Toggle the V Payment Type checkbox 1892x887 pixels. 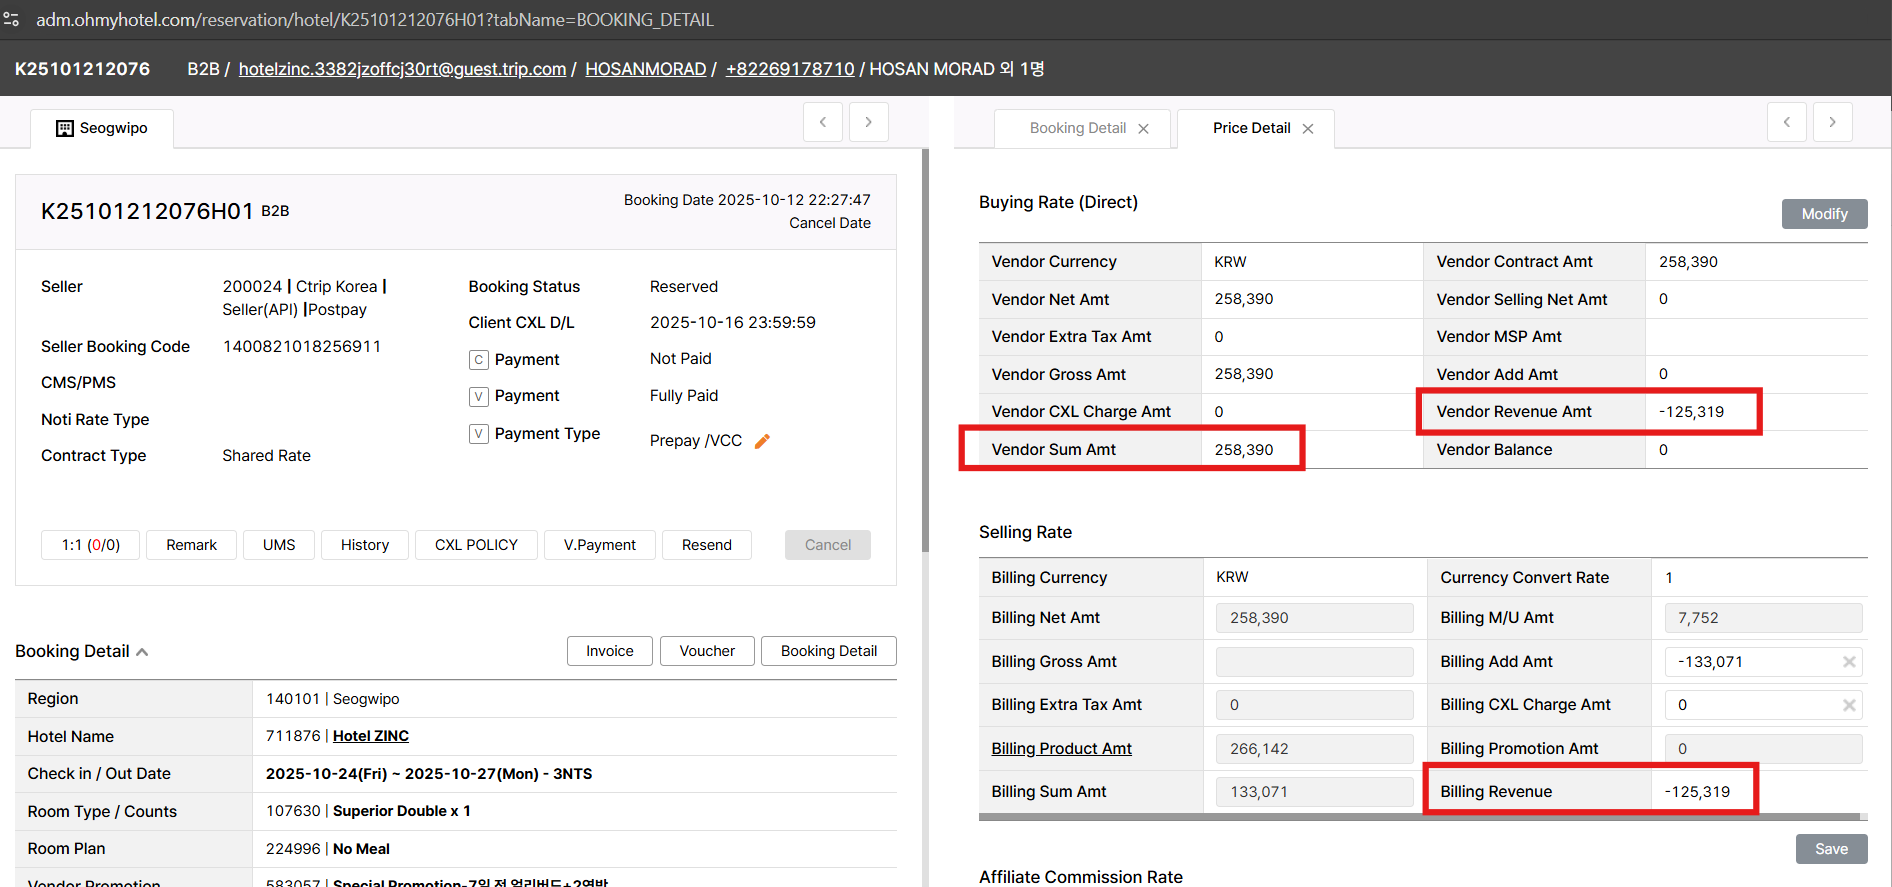pyautogui.click(x=479, y=434)
